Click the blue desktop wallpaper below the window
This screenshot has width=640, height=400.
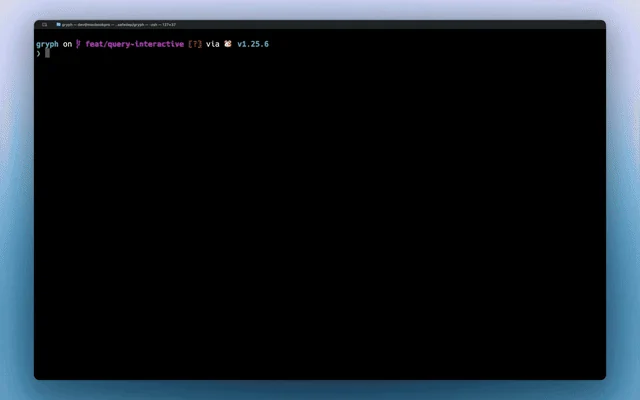320,390
